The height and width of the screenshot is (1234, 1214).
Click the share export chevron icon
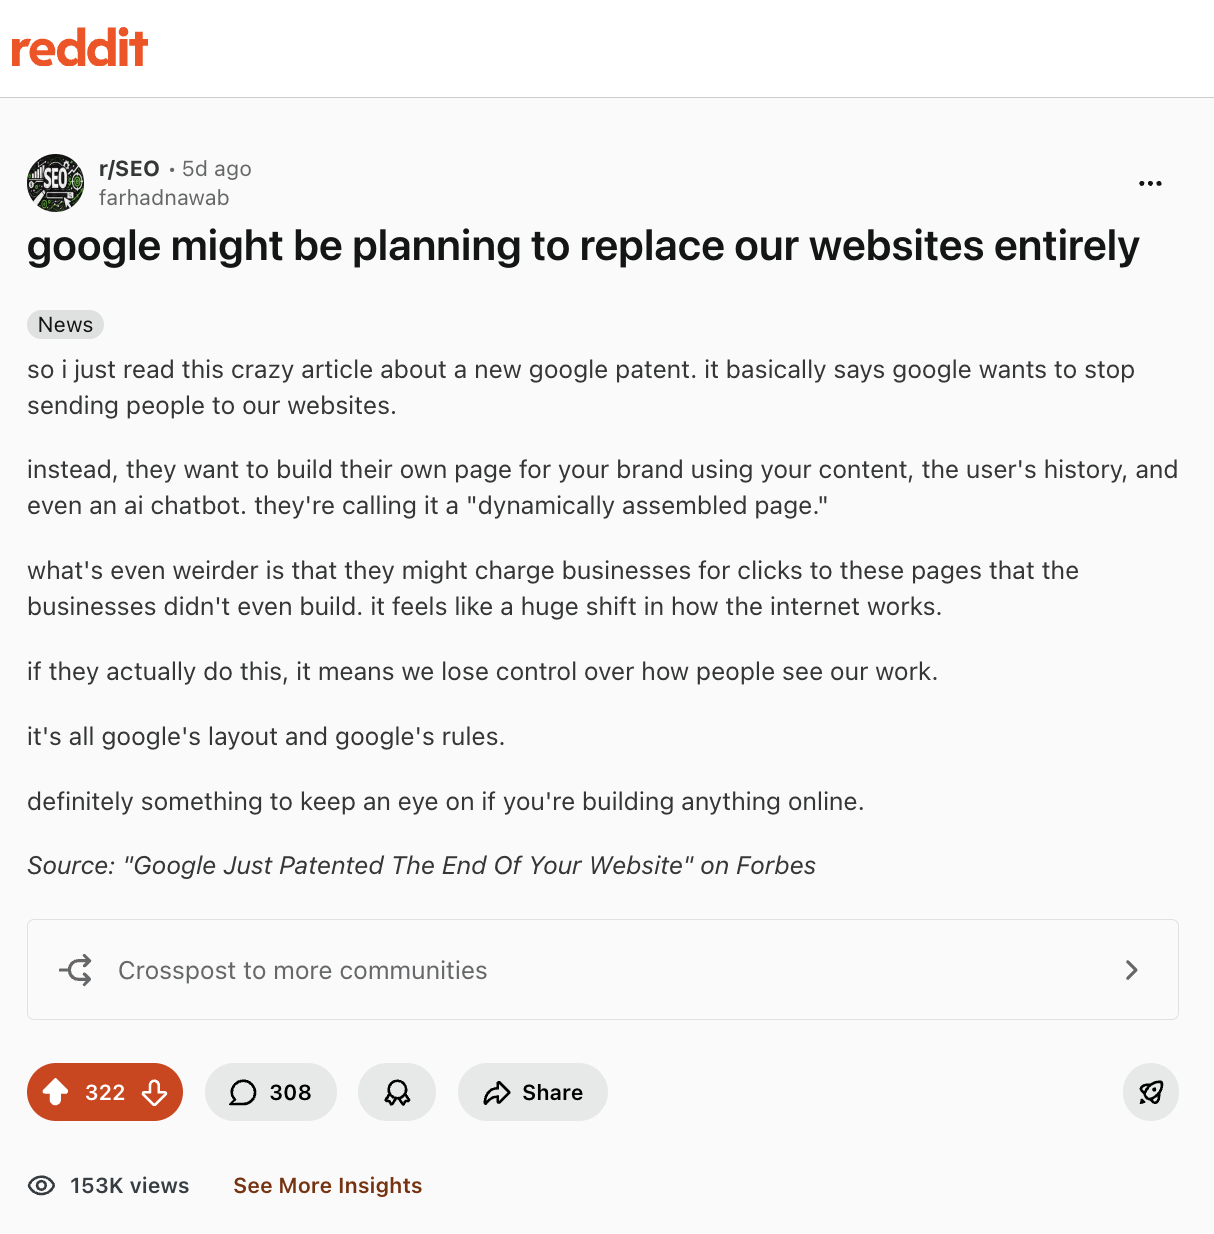point(496,1092)
